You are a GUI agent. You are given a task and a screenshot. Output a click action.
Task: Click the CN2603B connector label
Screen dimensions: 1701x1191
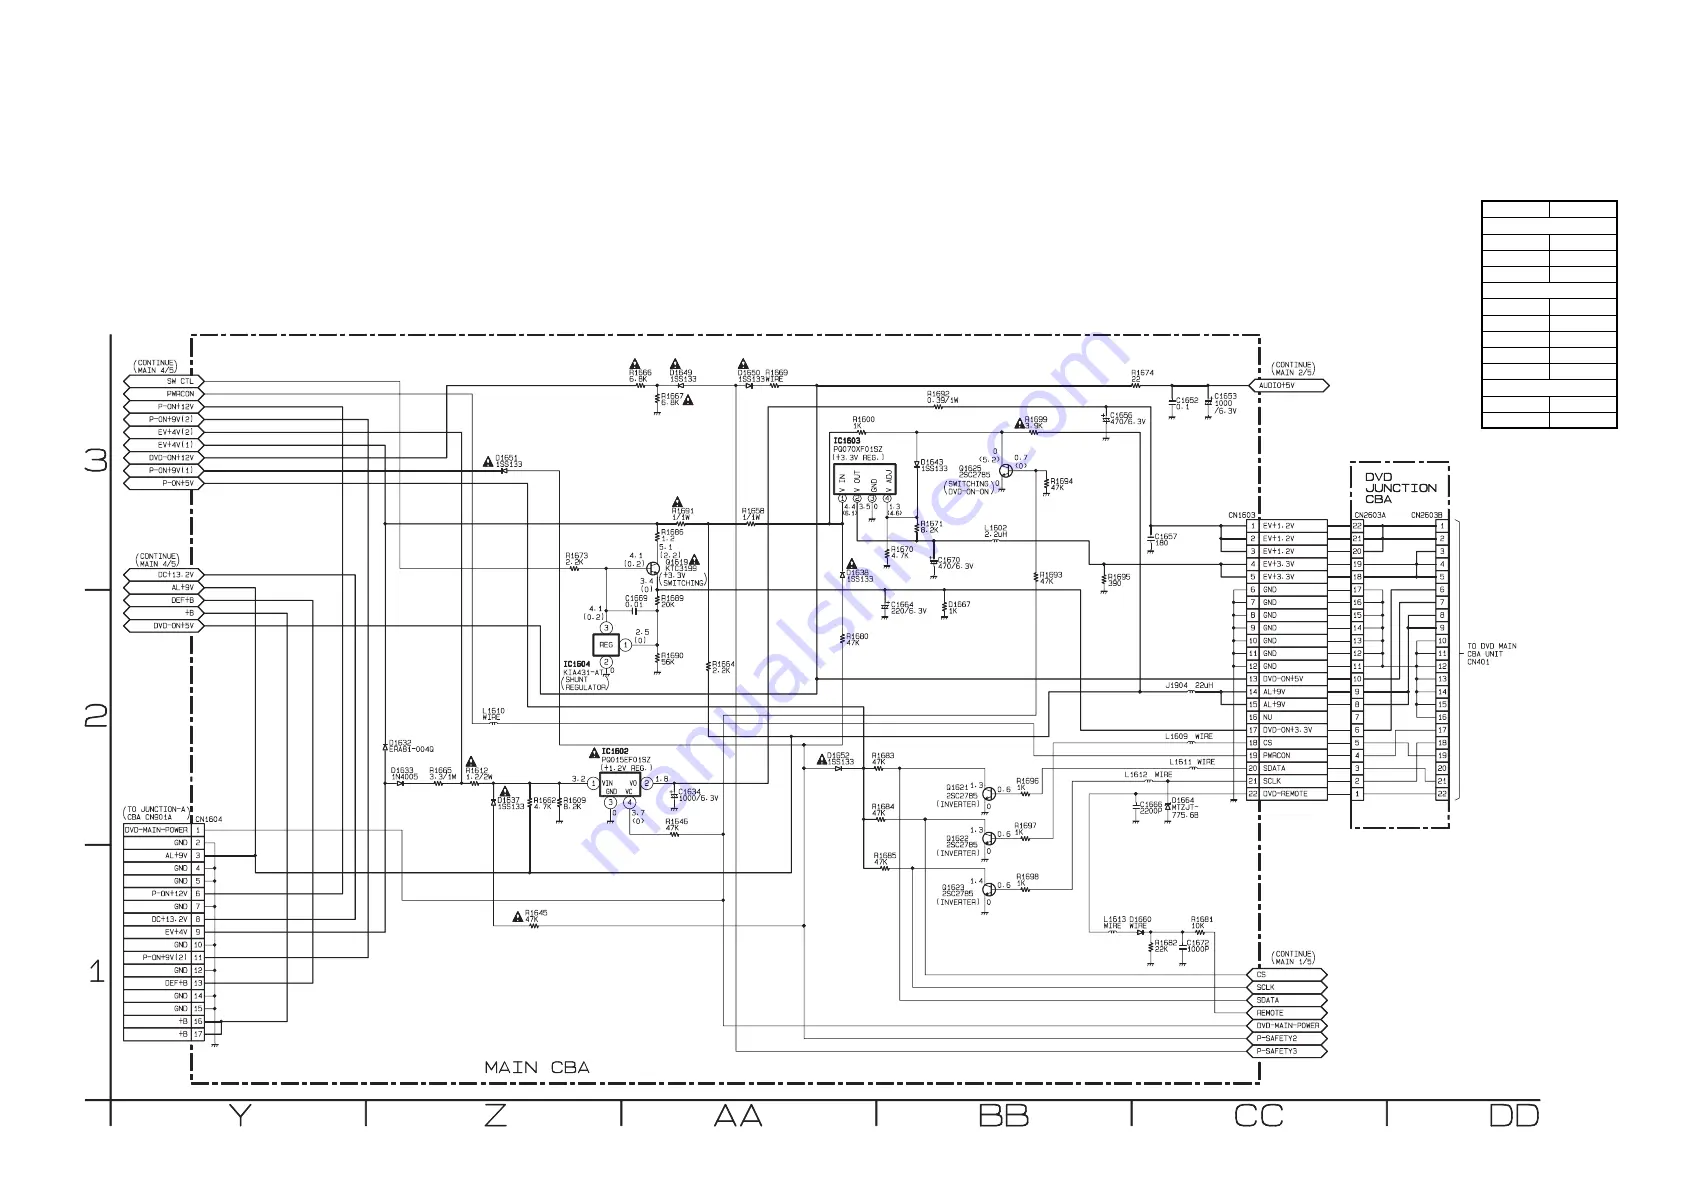tap(1427, 516)
